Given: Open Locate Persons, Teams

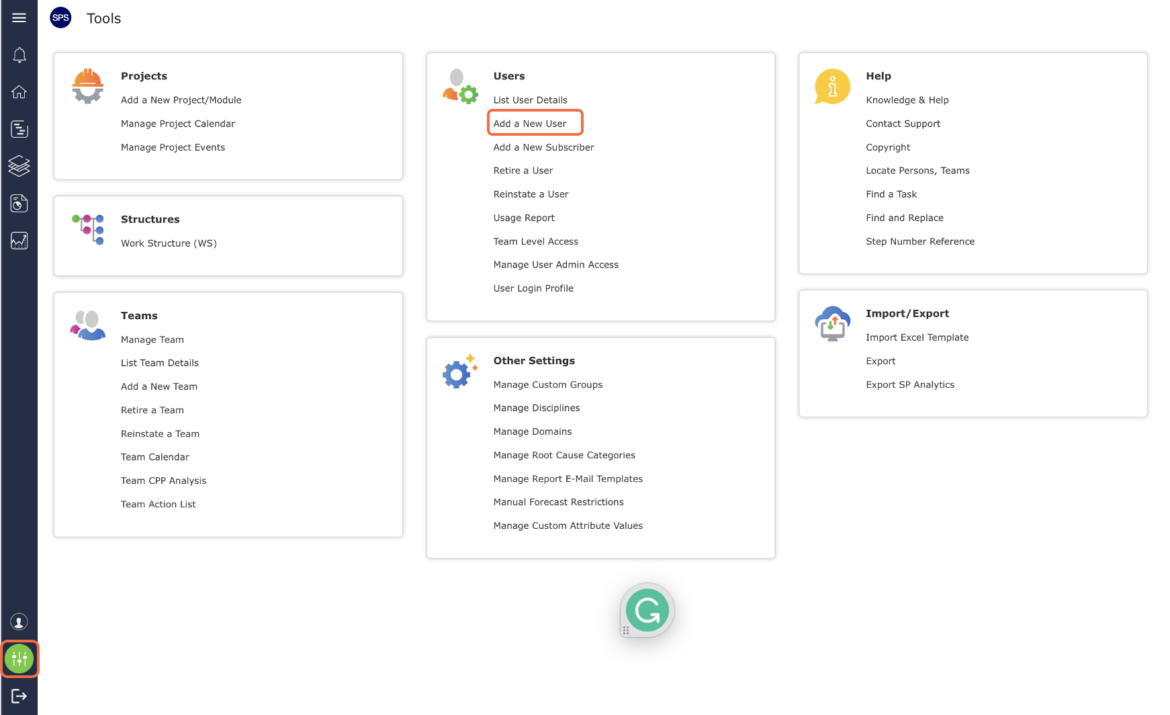Looking at the screenshot, I should pyautogui.click(x=918, y=171).
